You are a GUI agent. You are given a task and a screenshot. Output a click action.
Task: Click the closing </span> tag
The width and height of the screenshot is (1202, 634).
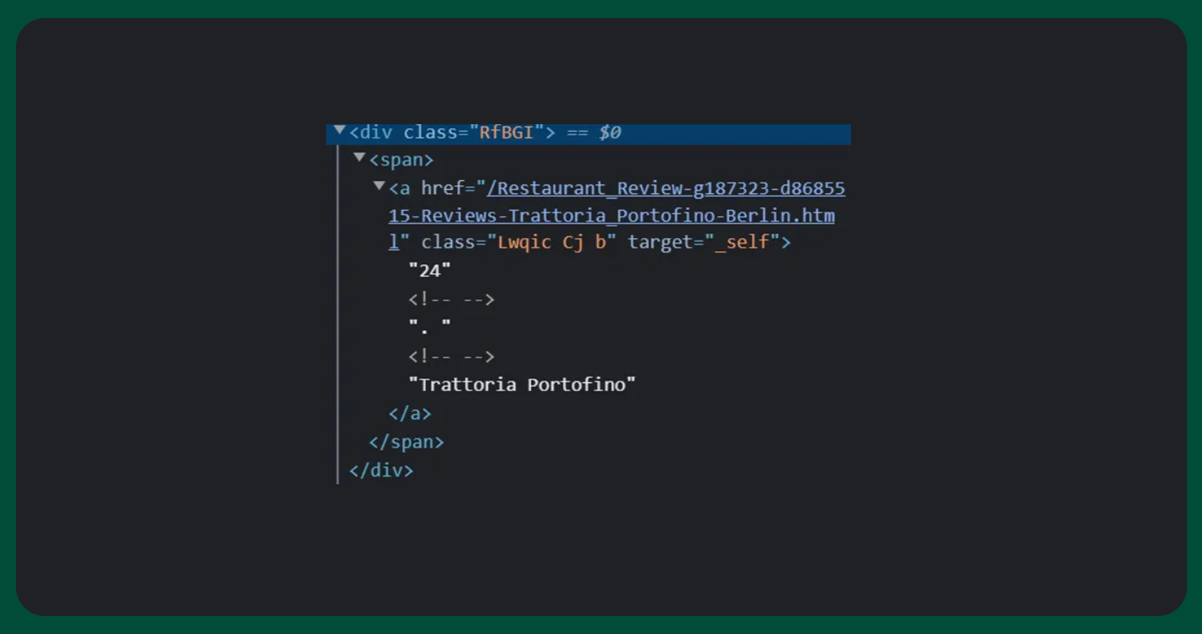(406, 442)
